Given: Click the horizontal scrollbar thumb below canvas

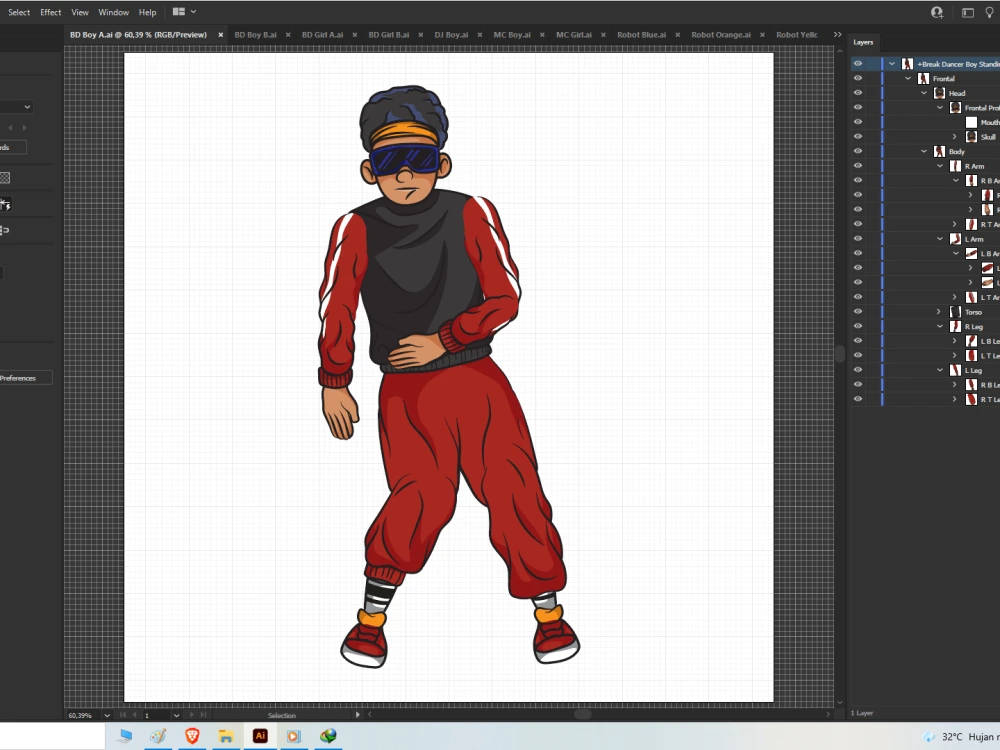Looking at the screenshot, I should [582, 715].
